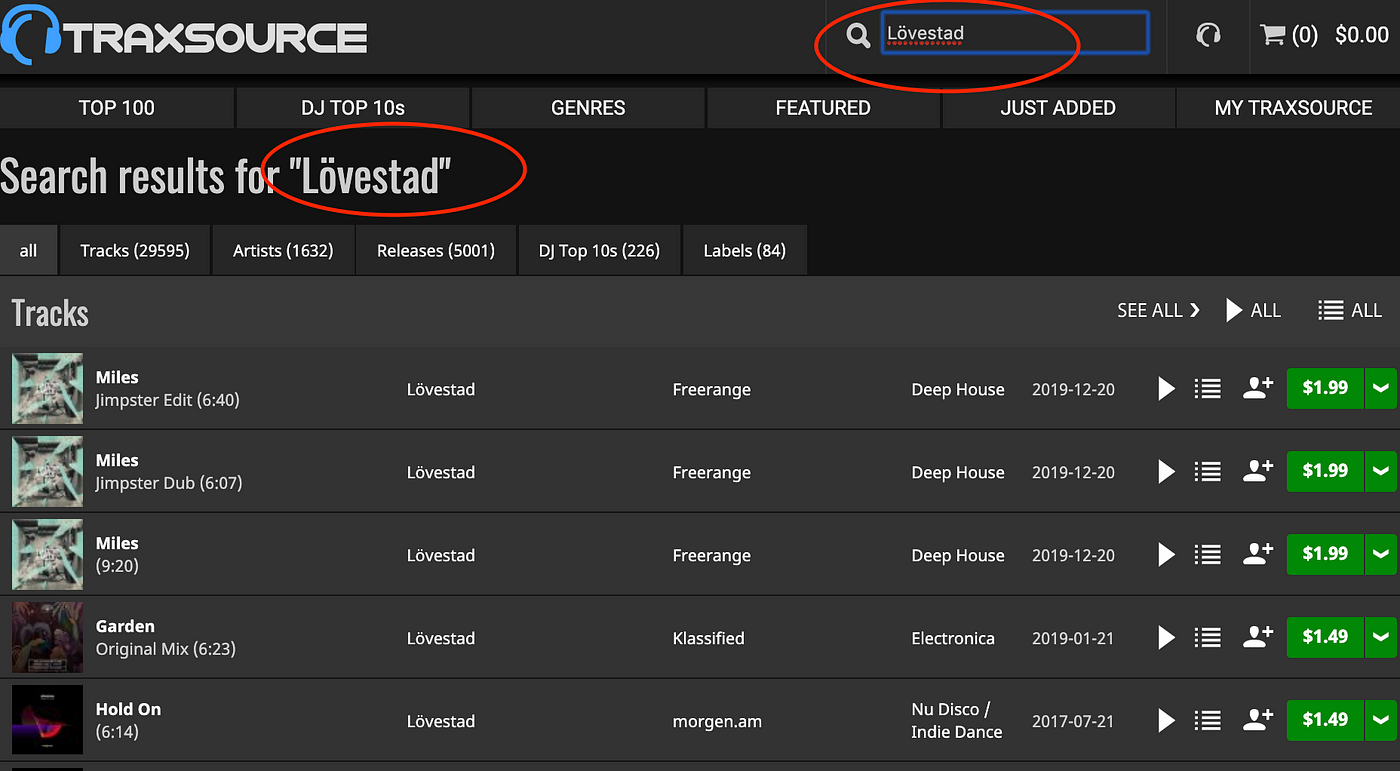Viewport: 1400px width, 771px height.
Task: Click the search magnifier icon
Action: (857, 36)
